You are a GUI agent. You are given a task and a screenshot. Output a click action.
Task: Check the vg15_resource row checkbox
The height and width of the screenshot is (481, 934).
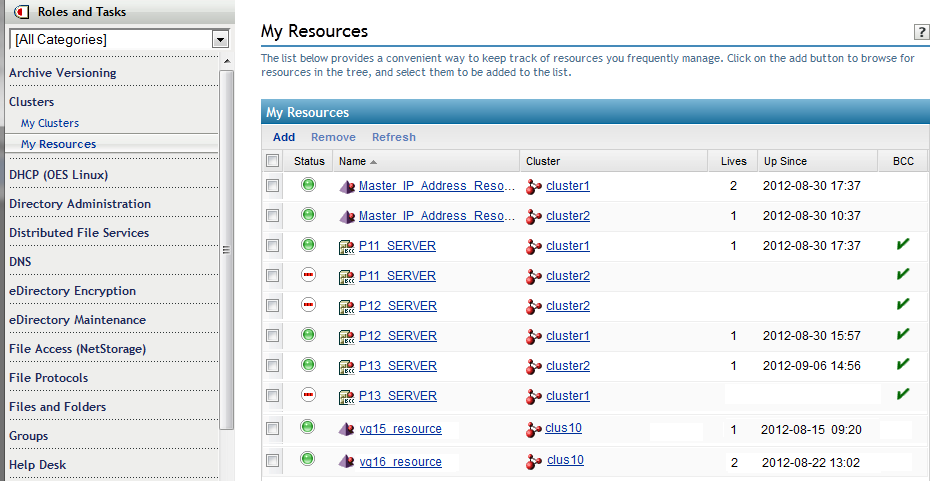pyautogui.click(x=273, y=429)
